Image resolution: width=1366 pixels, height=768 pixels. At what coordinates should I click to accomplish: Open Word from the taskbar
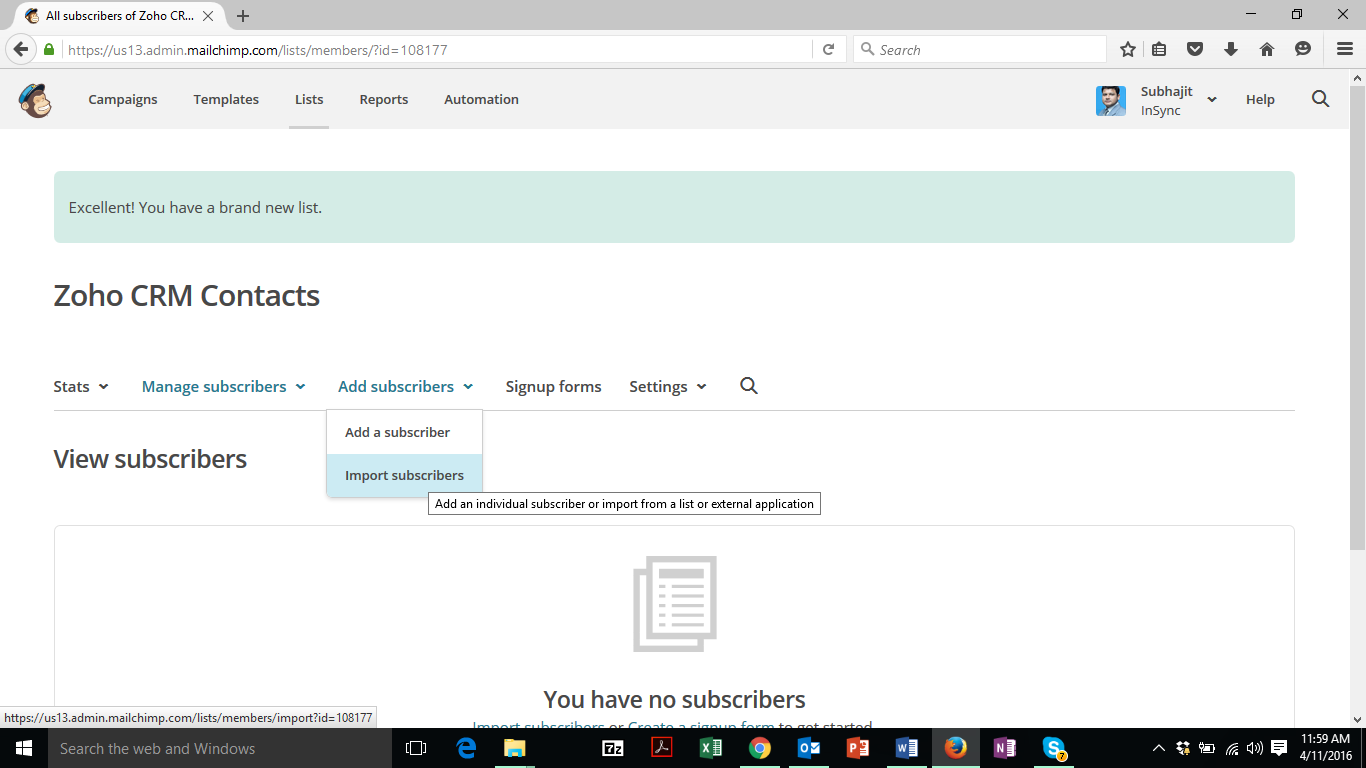point(907,748)
